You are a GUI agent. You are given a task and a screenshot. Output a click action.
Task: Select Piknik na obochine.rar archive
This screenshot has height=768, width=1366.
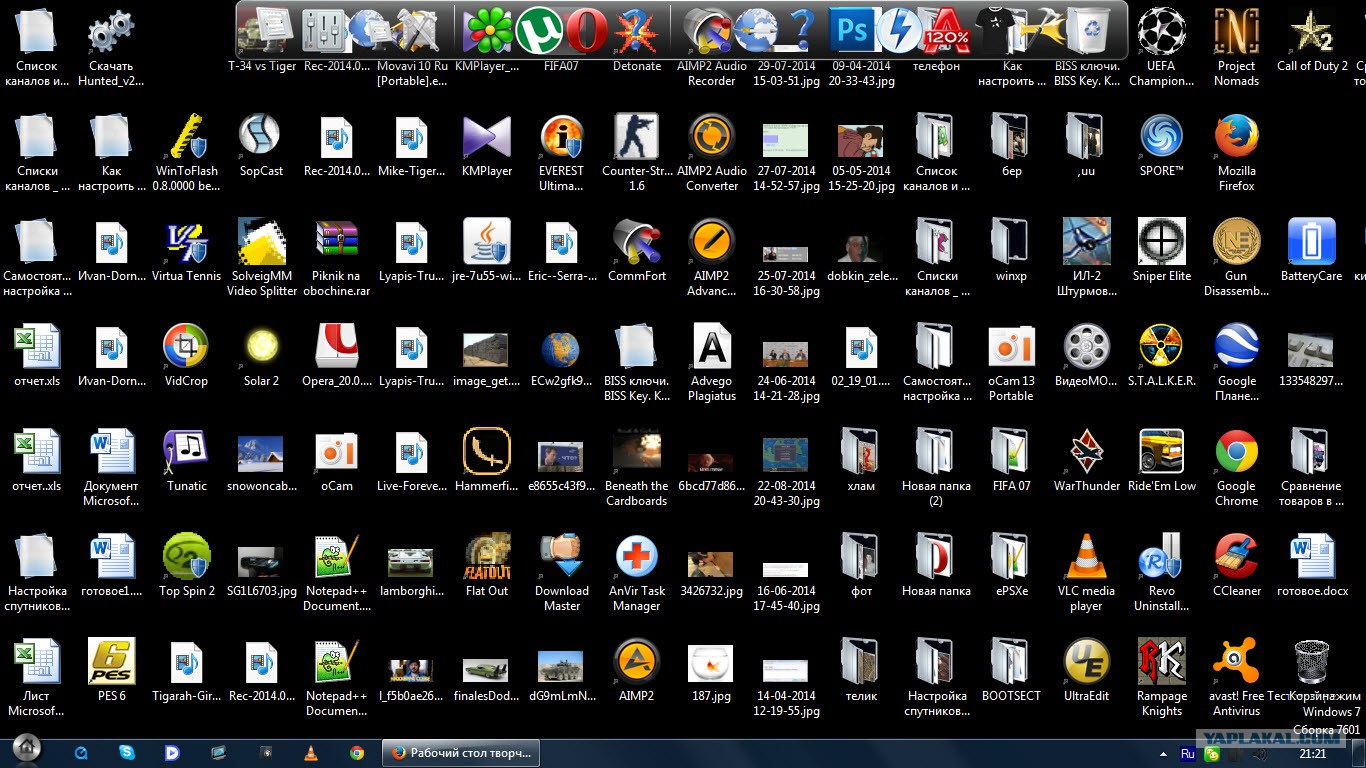tap(336, 258)
